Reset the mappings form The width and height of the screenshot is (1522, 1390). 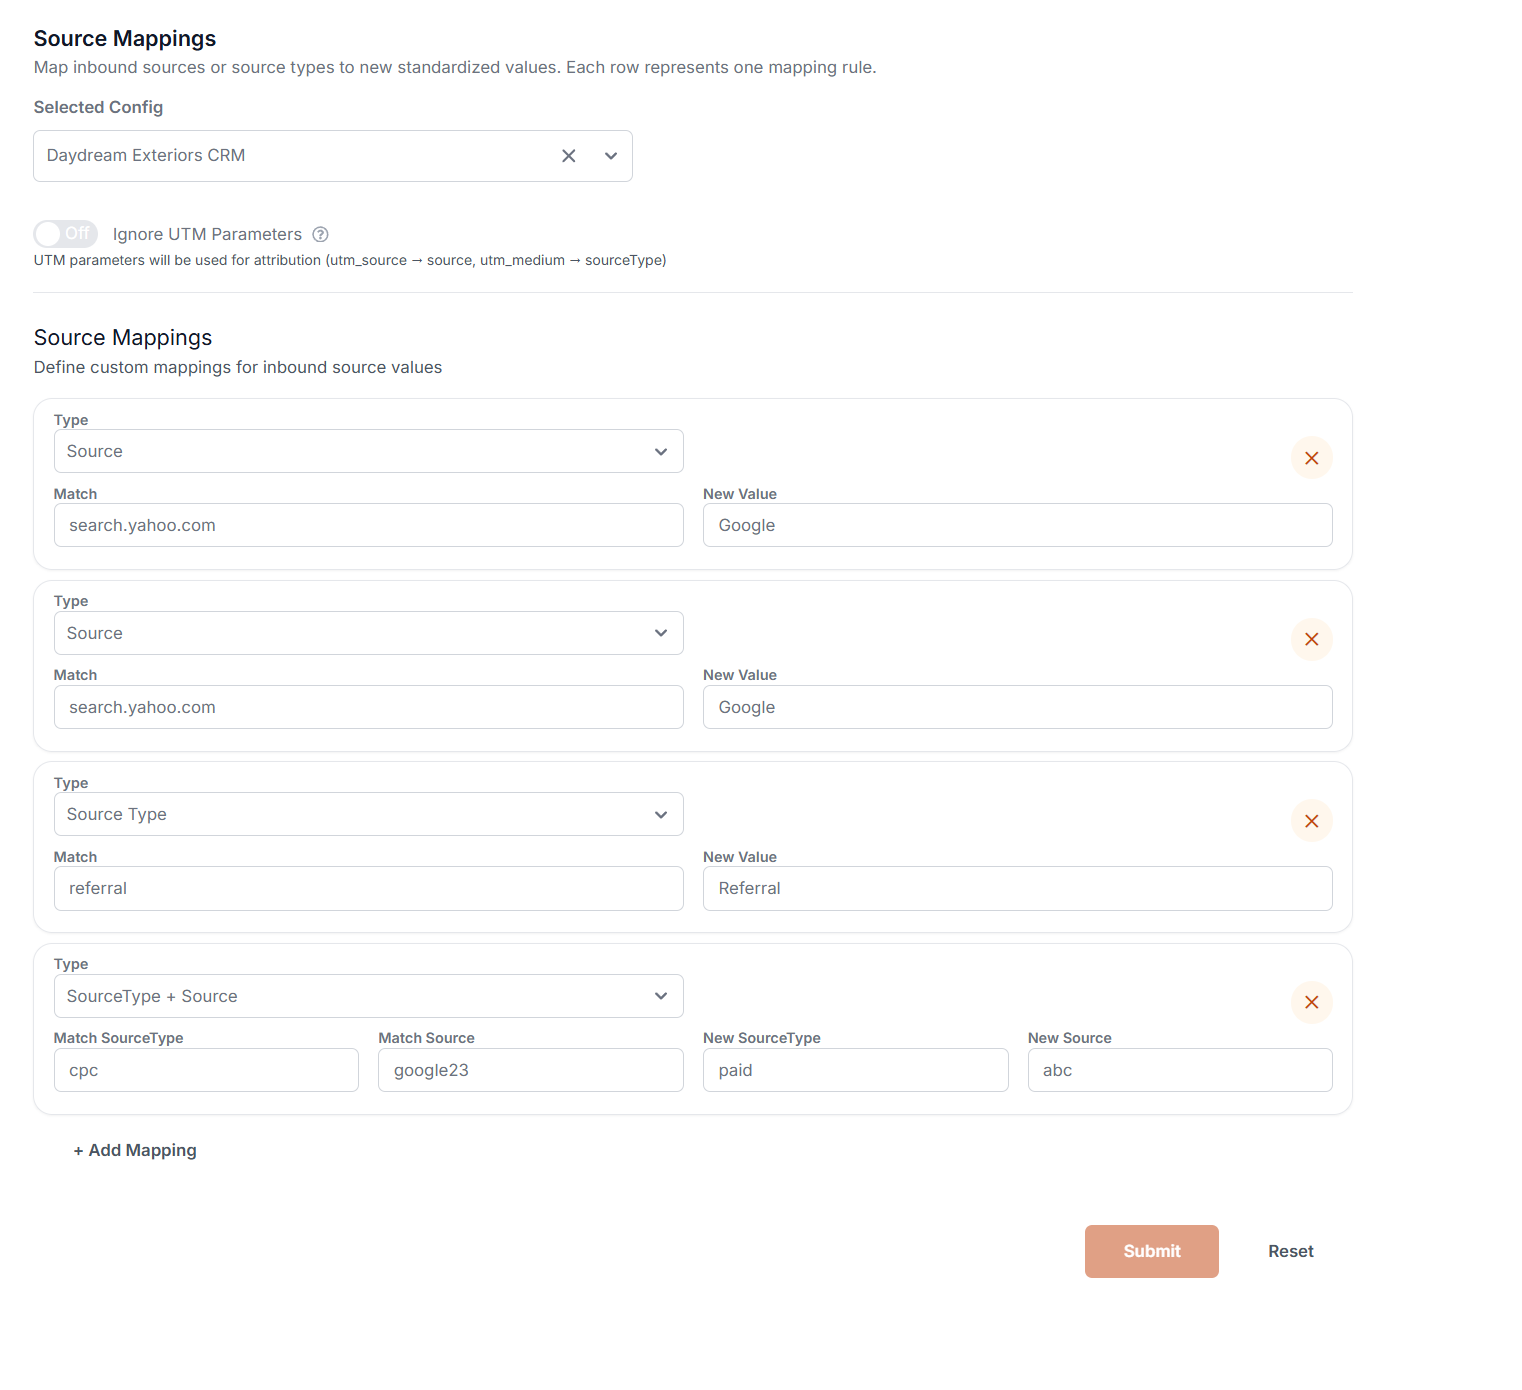[x=1290, y=1251]
